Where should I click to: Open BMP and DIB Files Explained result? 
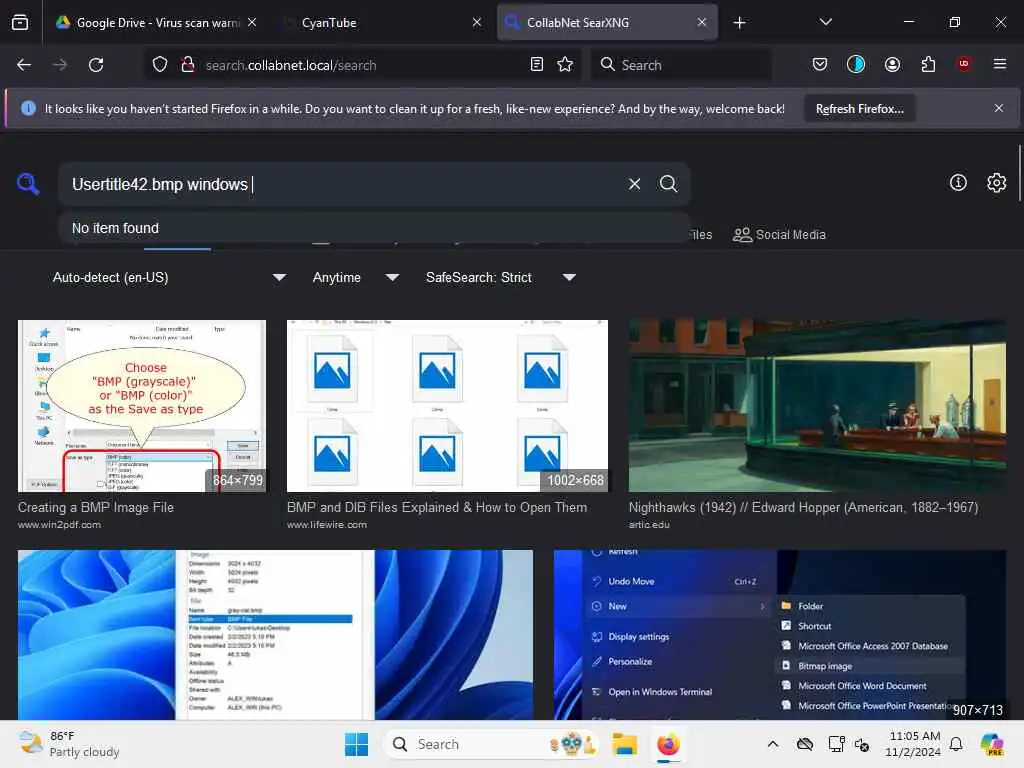(x=437, y=507)
